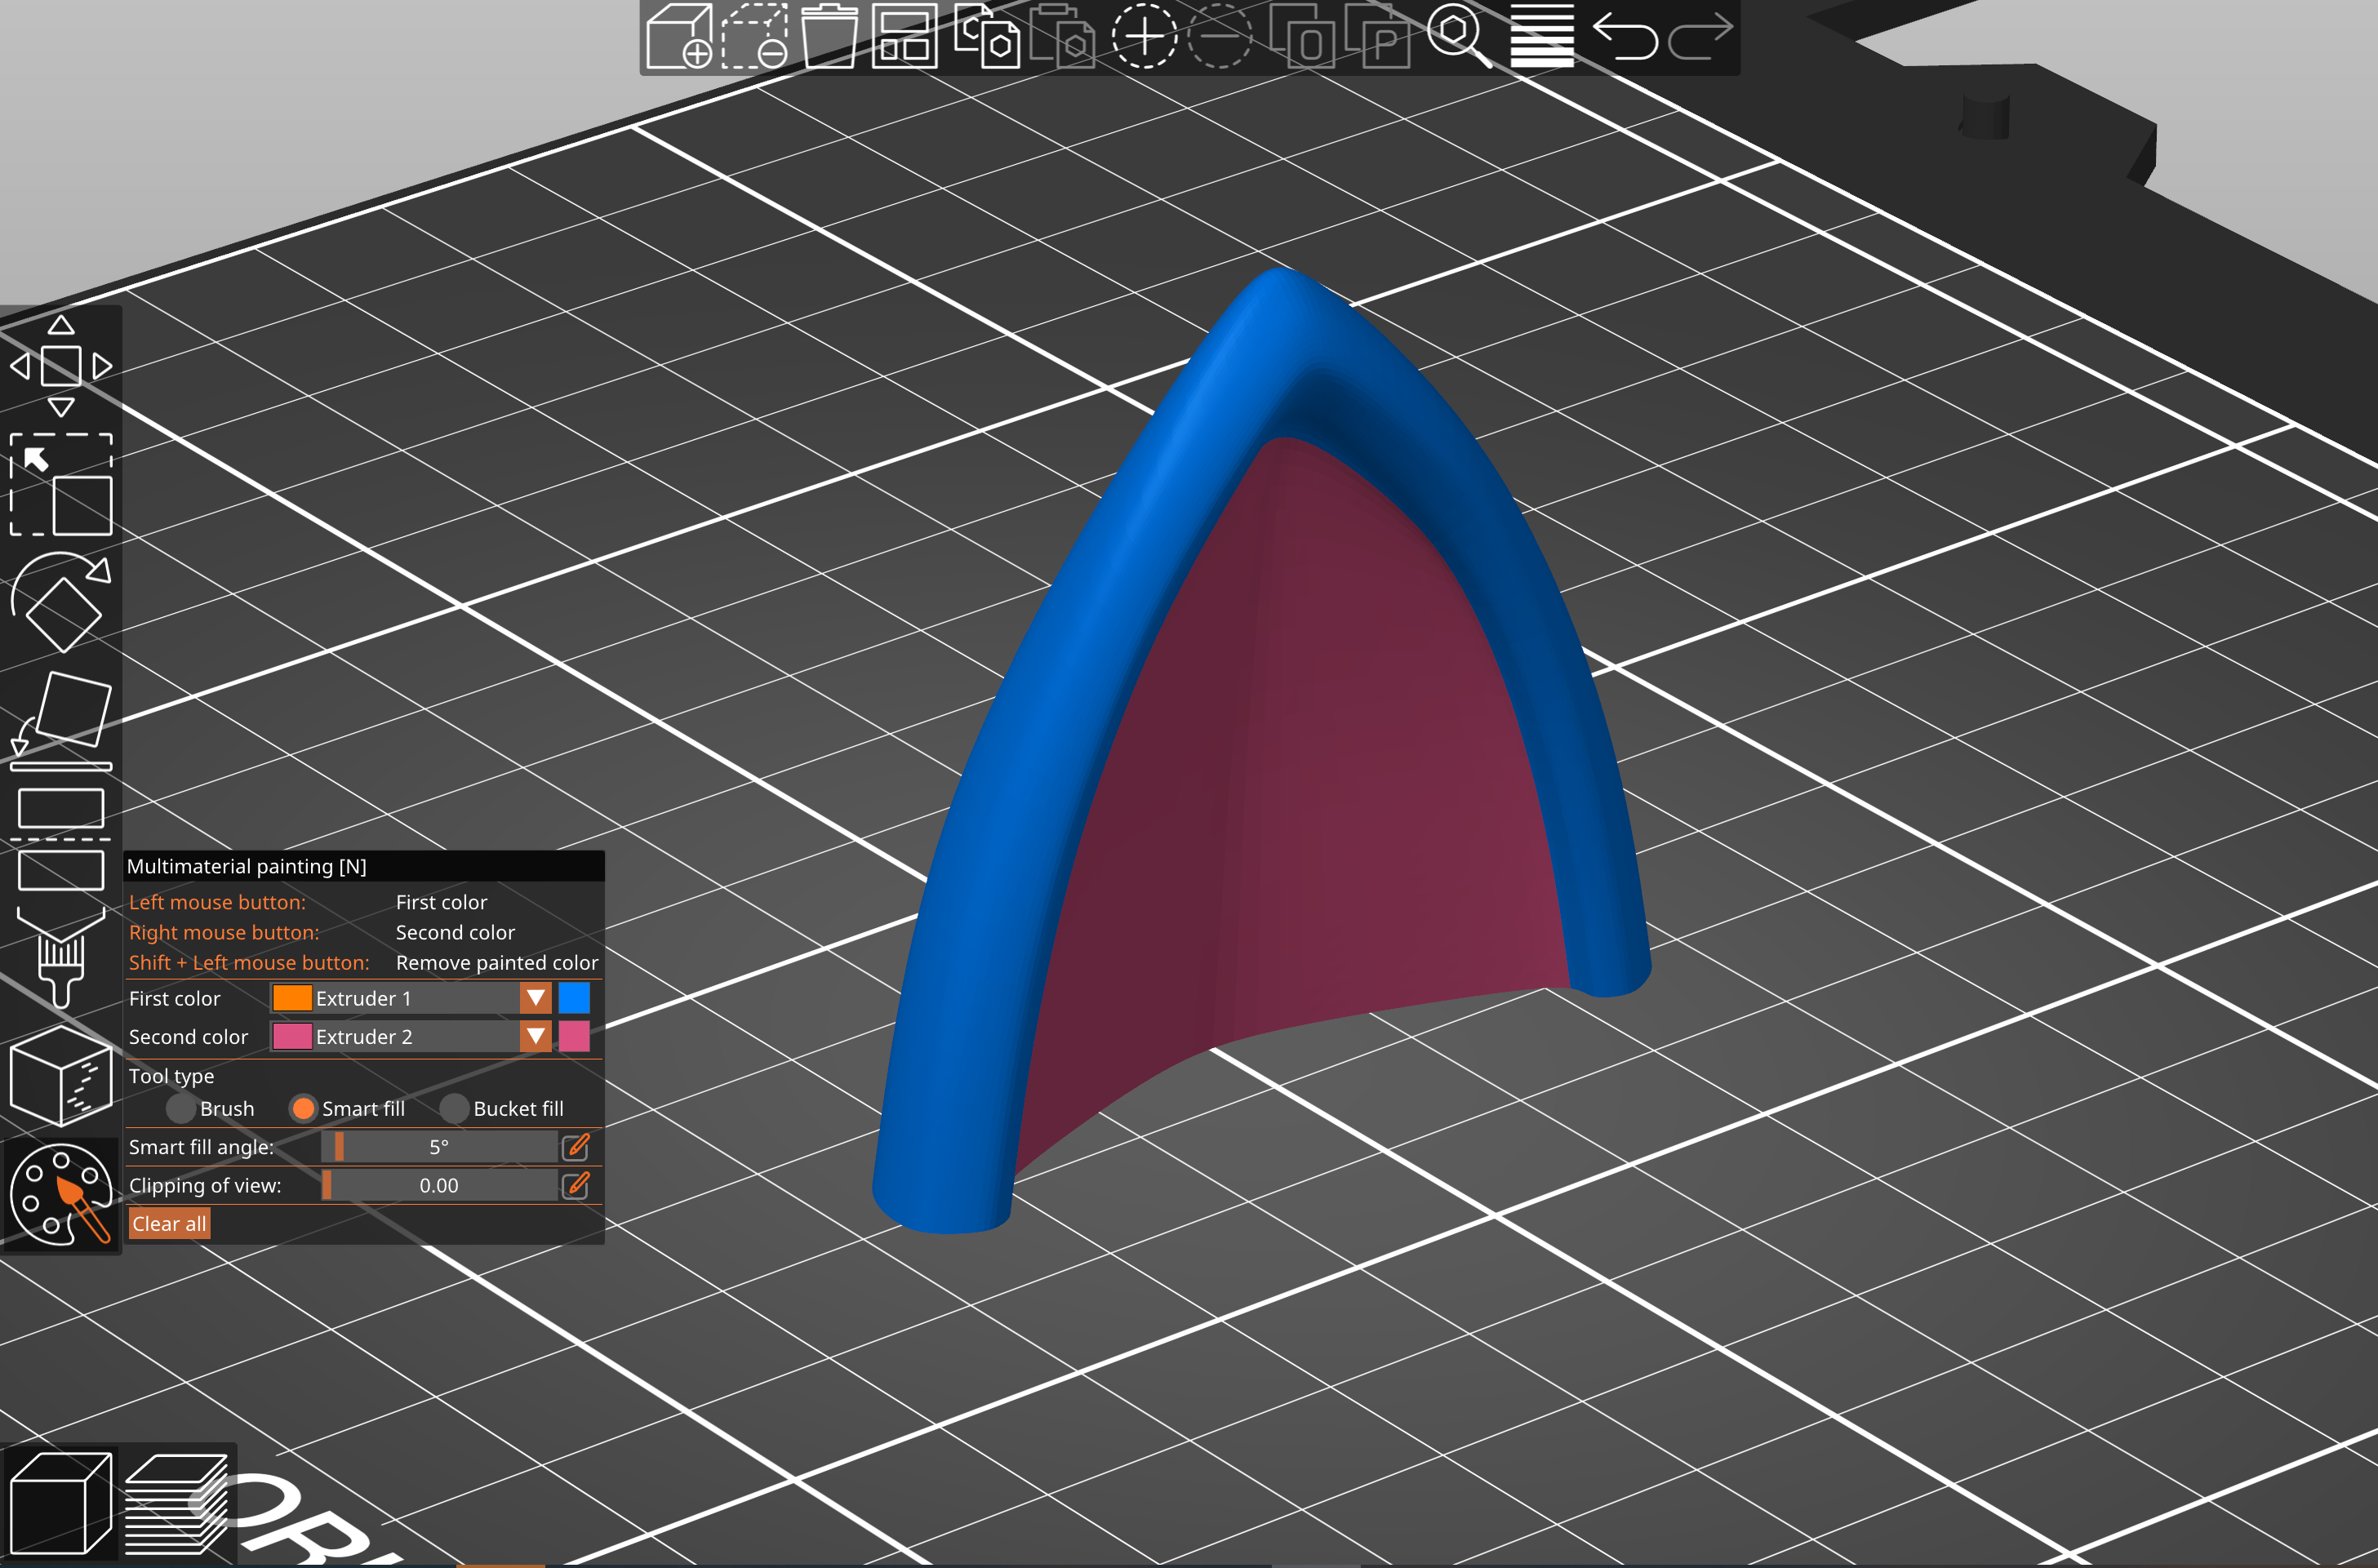Add an instance with the plus icon
The image size is (2378, 1568).
(x=1144, y=36)
